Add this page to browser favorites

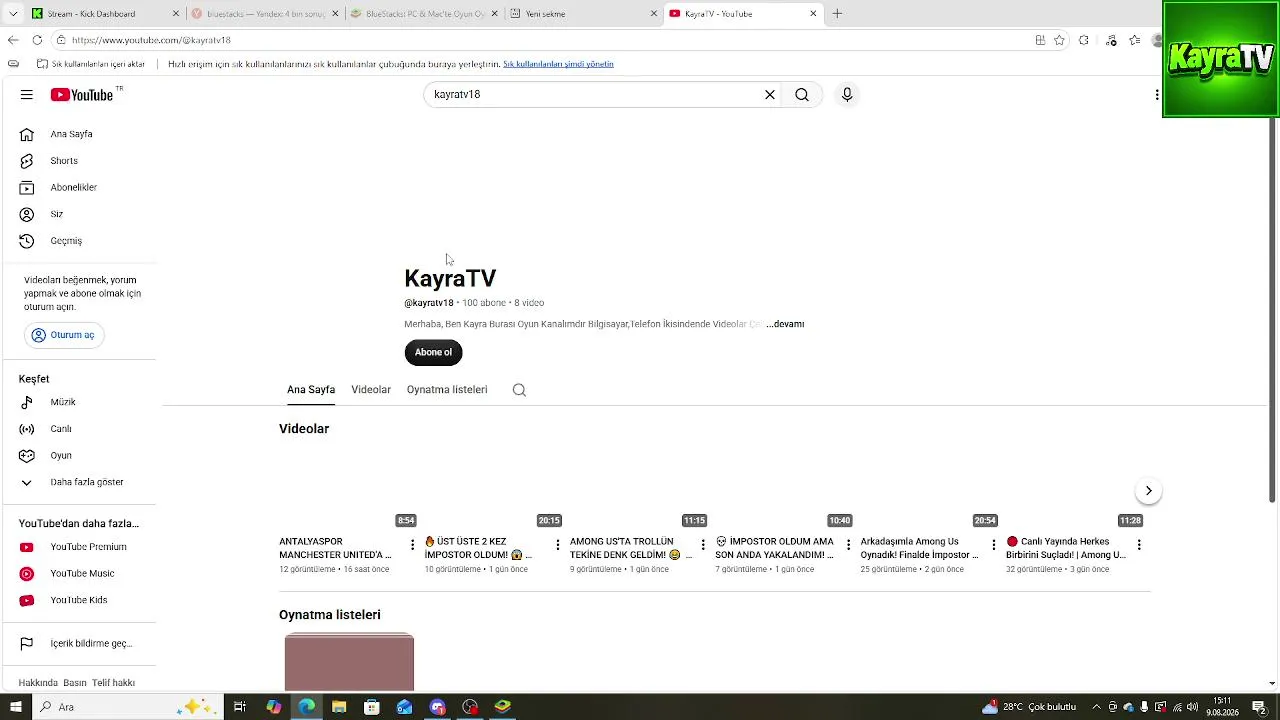[1060, 40]
